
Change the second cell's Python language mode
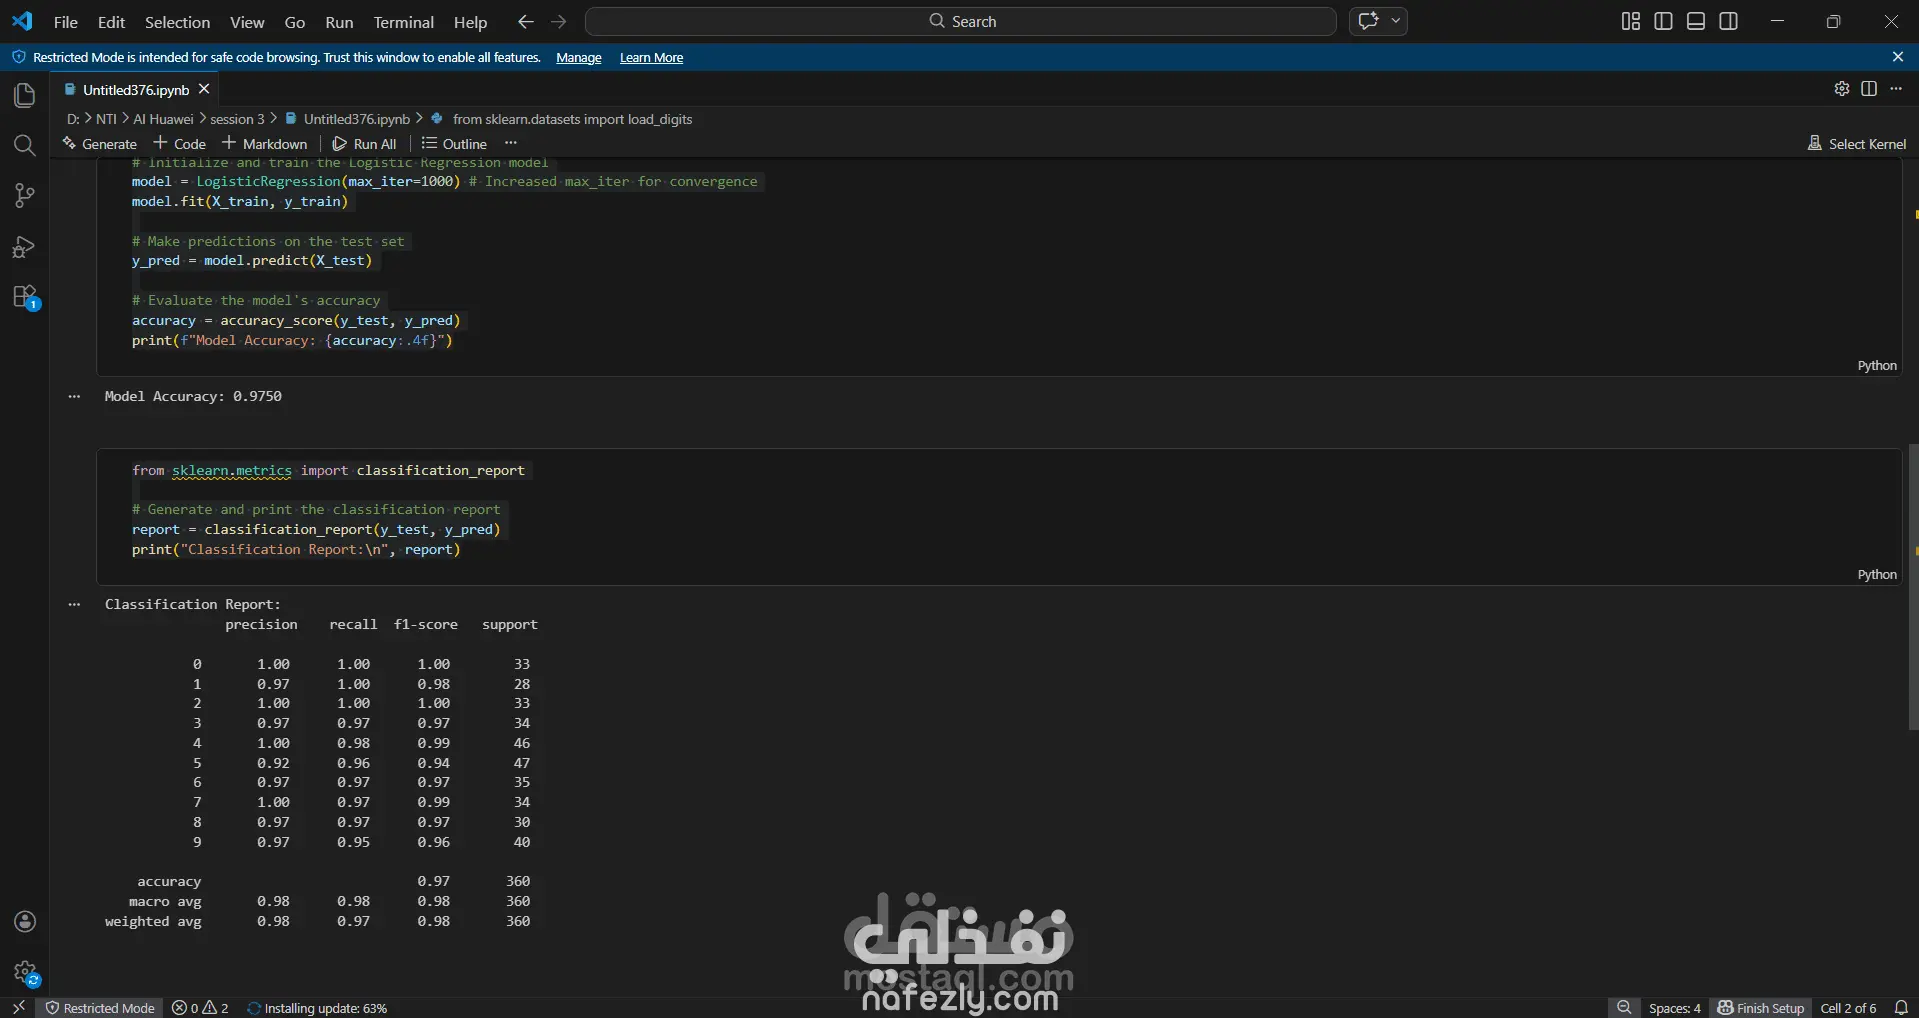[1877, 574]
